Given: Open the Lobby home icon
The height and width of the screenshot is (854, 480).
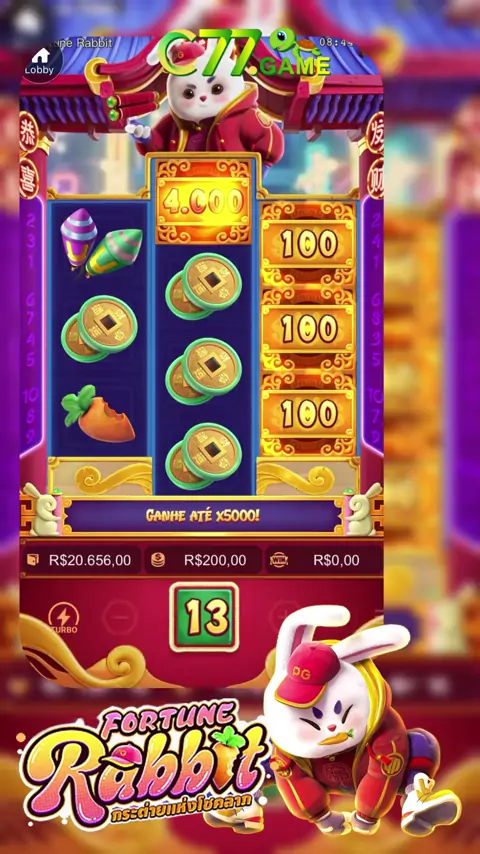Looking at the screenshot, I should [x=41, y=62].
